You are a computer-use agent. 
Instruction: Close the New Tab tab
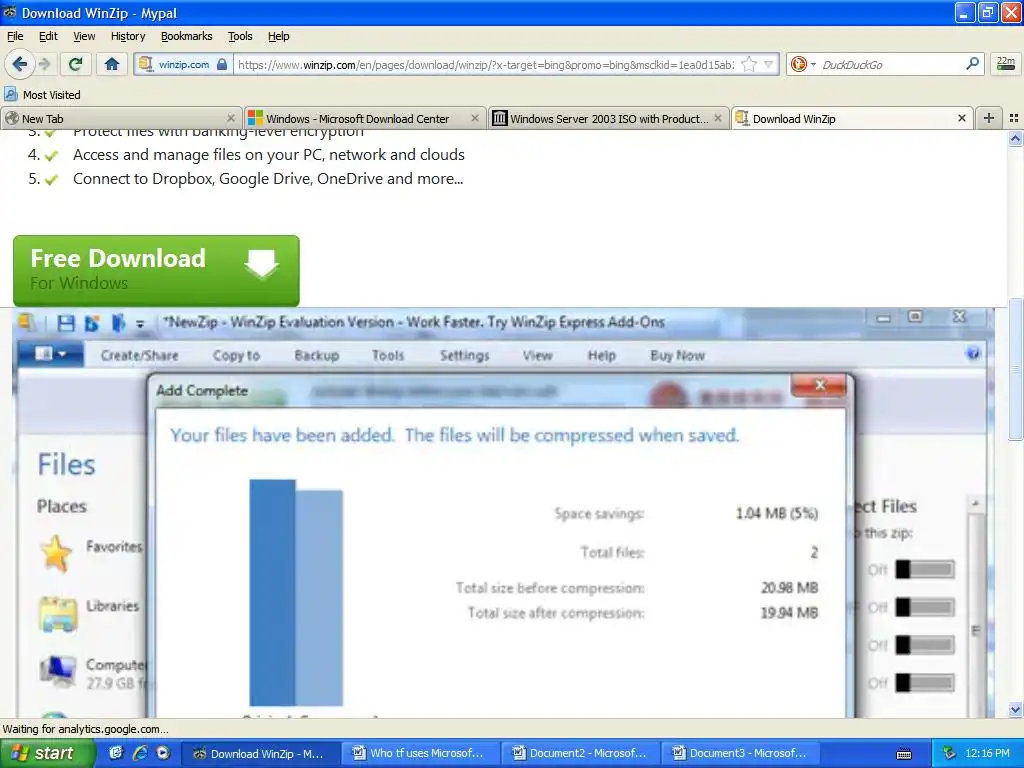point(231,118)
